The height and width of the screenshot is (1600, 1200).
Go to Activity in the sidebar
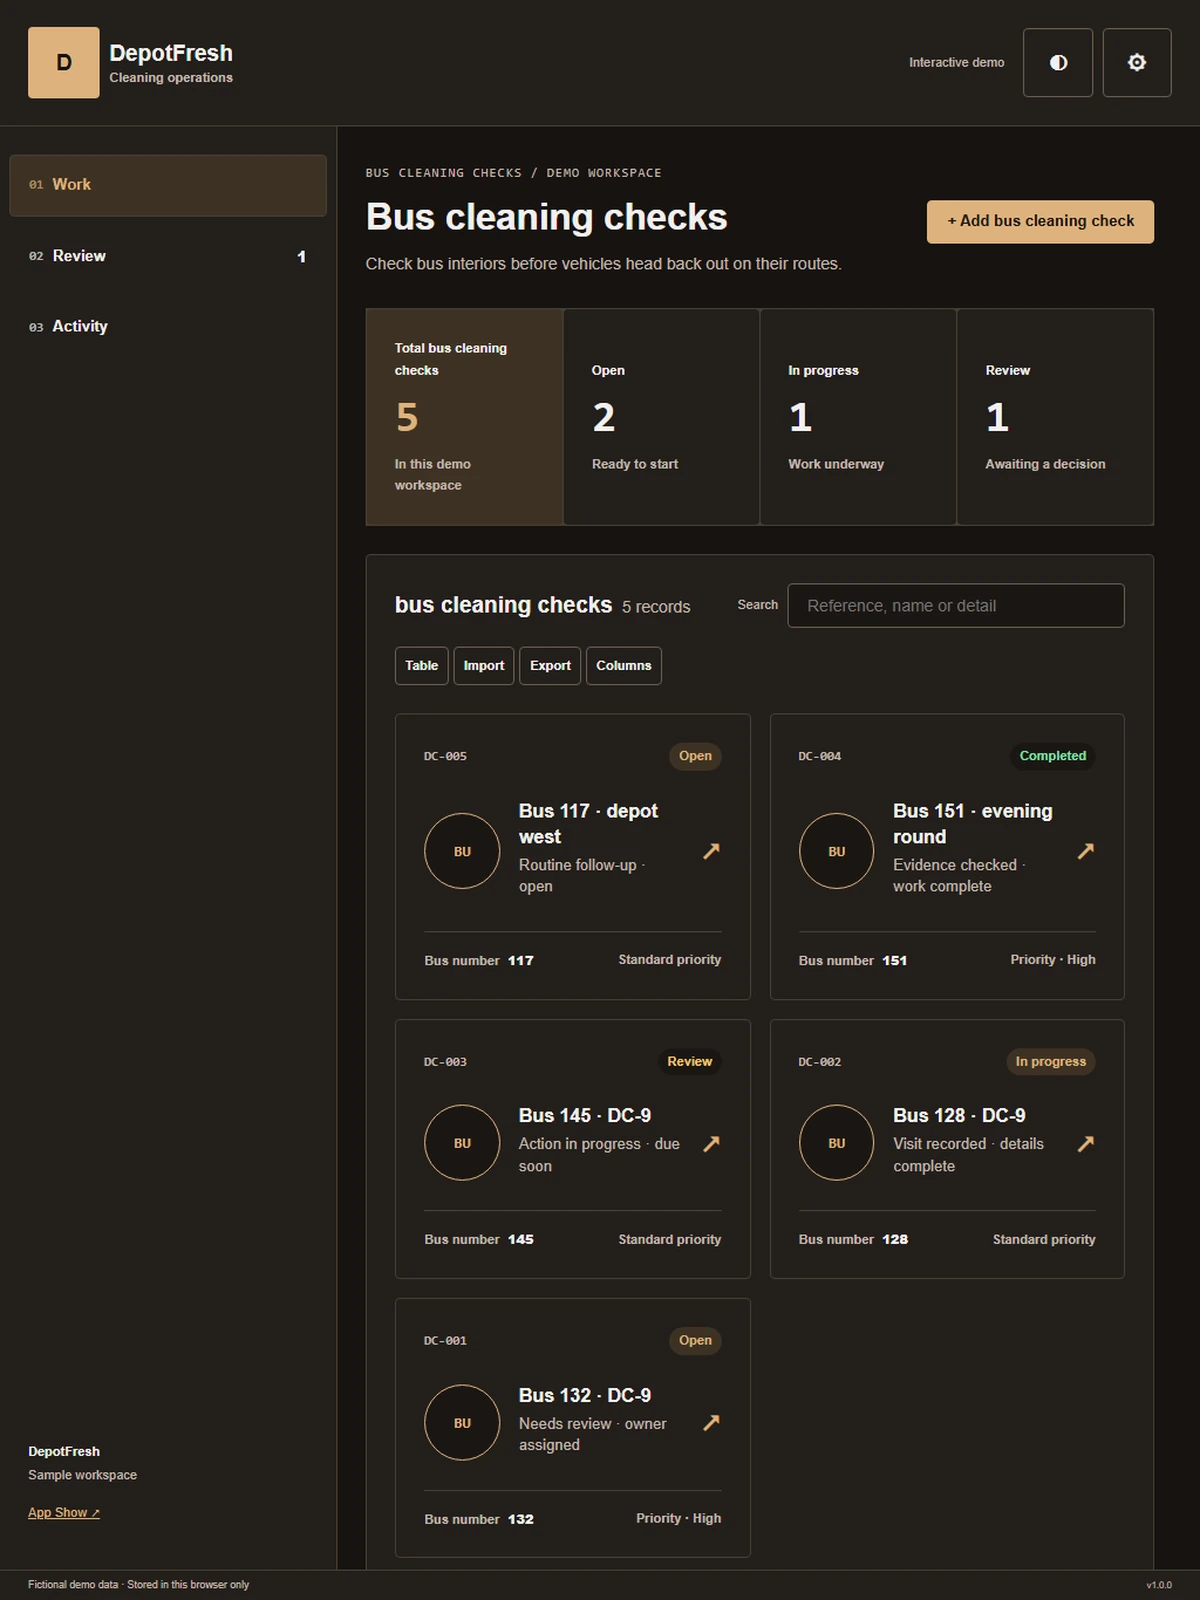click(168, 326)
